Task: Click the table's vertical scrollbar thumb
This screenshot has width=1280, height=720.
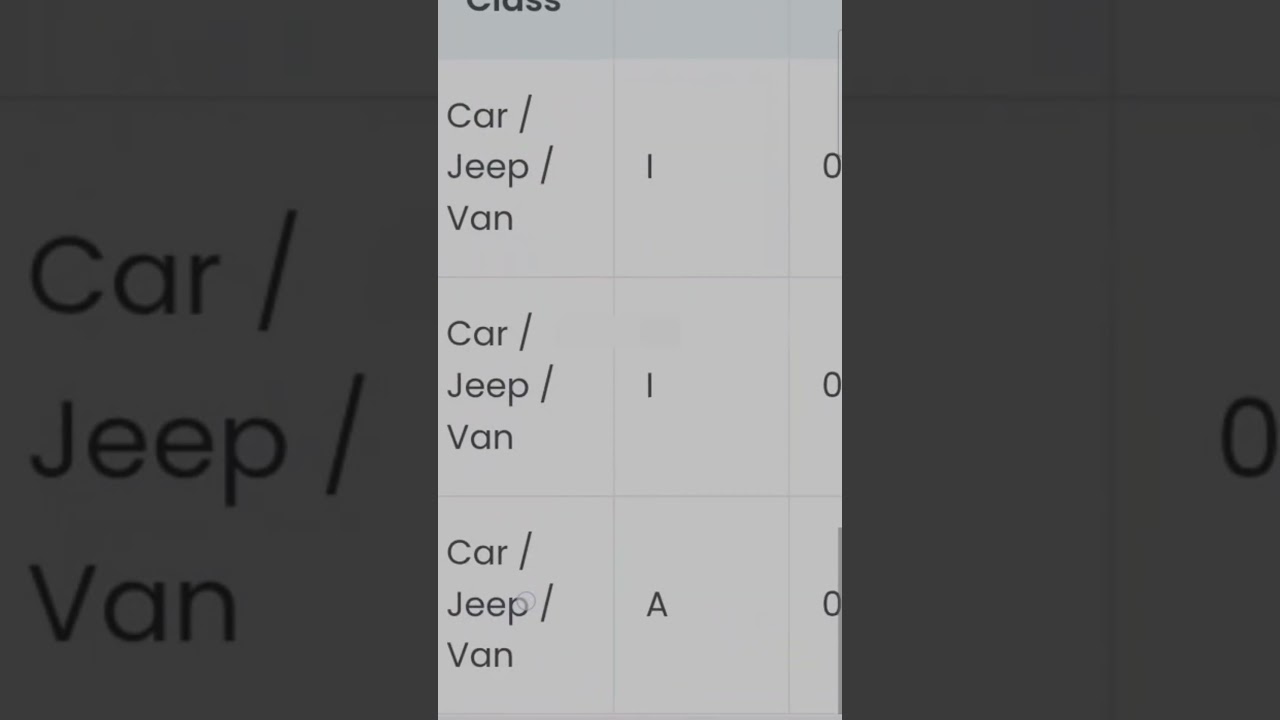Action: pos(839,615)
